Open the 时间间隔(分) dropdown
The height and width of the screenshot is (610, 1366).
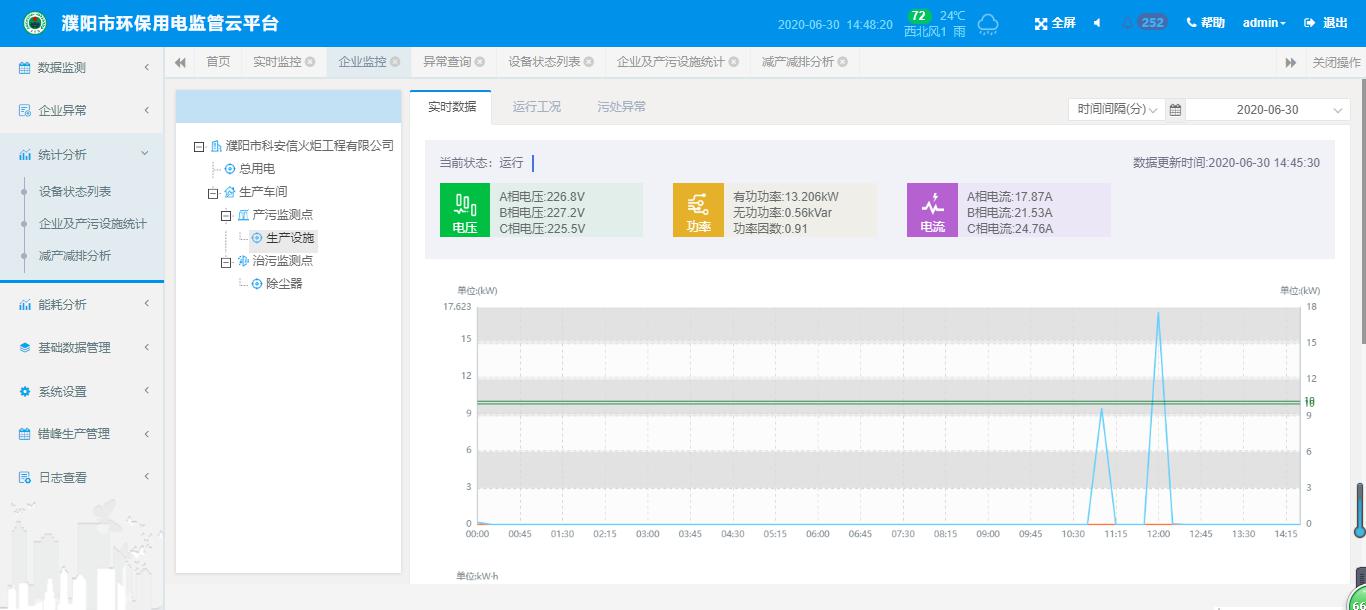click(x=1116, y=110)
